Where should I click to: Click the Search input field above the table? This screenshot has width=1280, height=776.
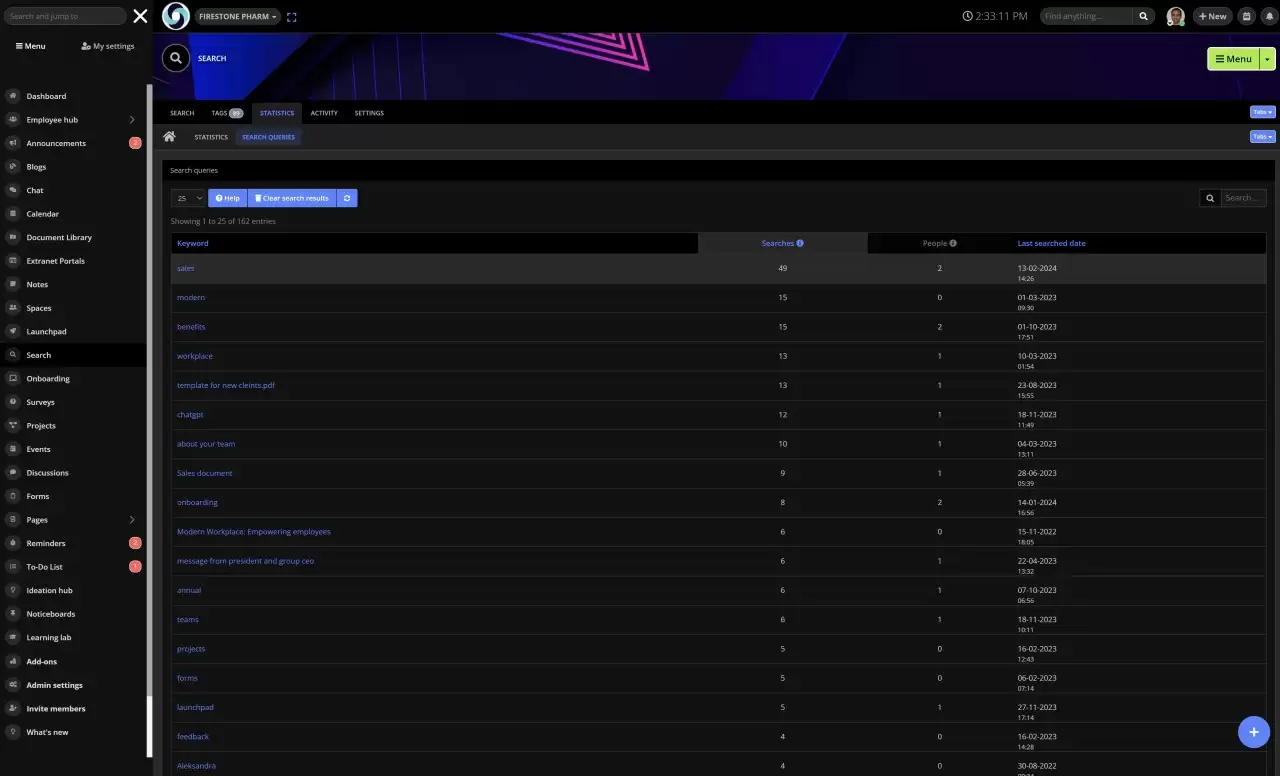1243,197
